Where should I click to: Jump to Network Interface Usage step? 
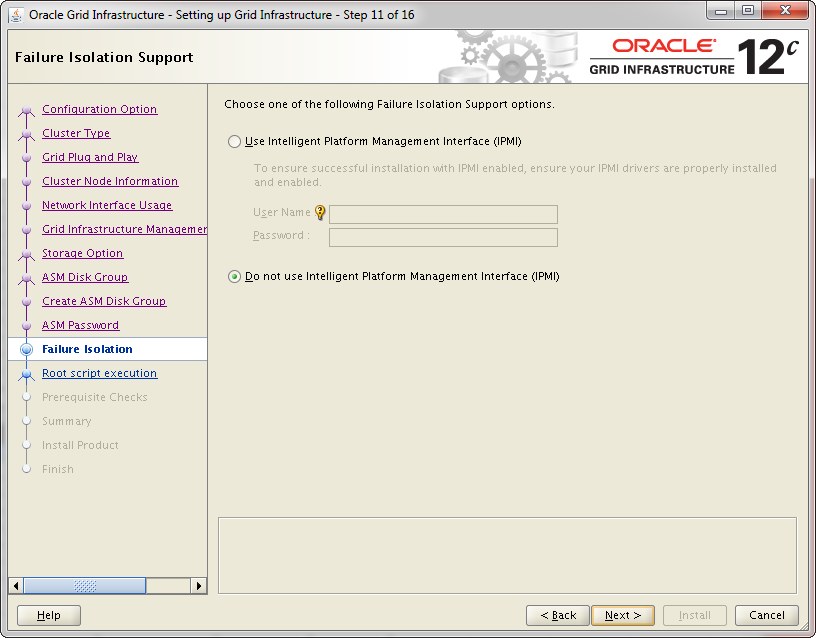click(x=107, y=205)
